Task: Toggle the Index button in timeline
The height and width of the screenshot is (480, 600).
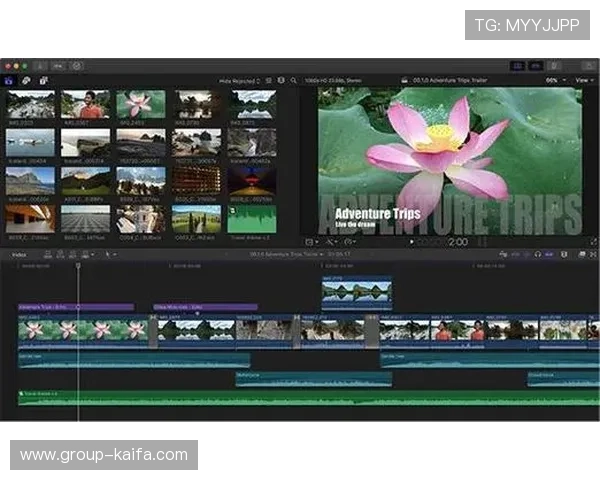Action: [x=19, y=254]
